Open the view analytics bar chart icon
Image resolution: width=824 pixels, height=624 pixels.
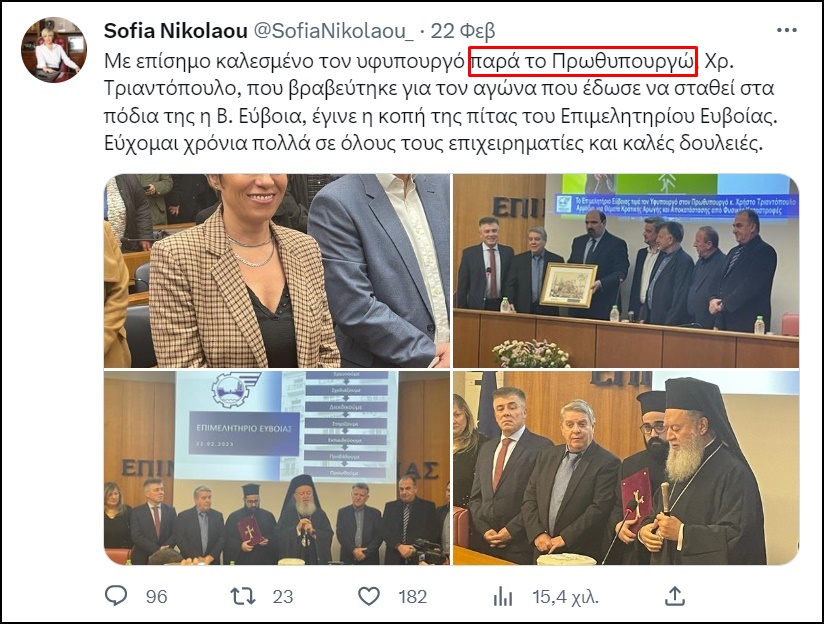click(x=503, y=596)
